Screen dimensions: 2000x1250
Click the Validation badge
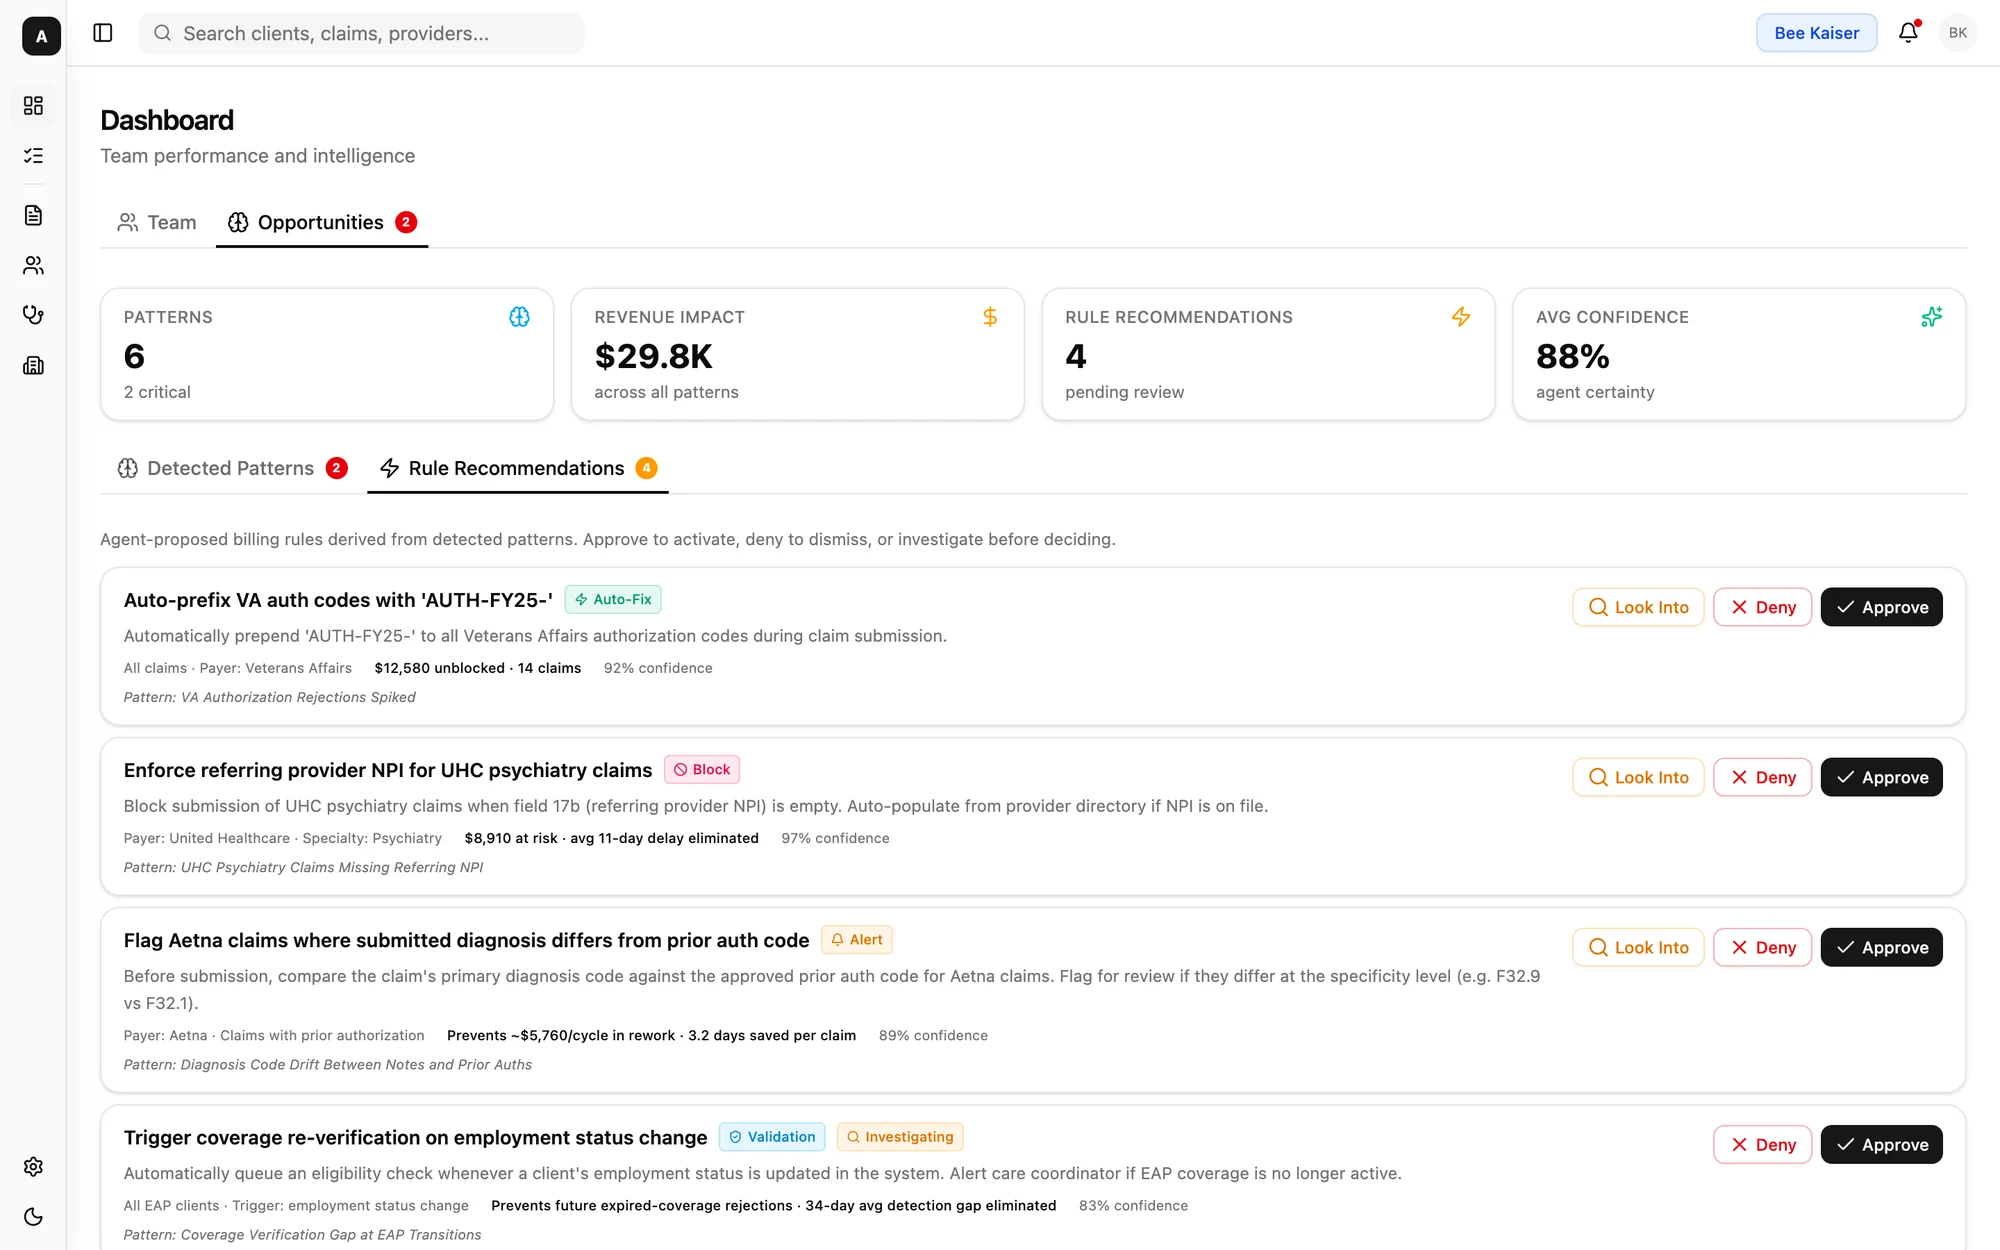(x=772, y=1137)
